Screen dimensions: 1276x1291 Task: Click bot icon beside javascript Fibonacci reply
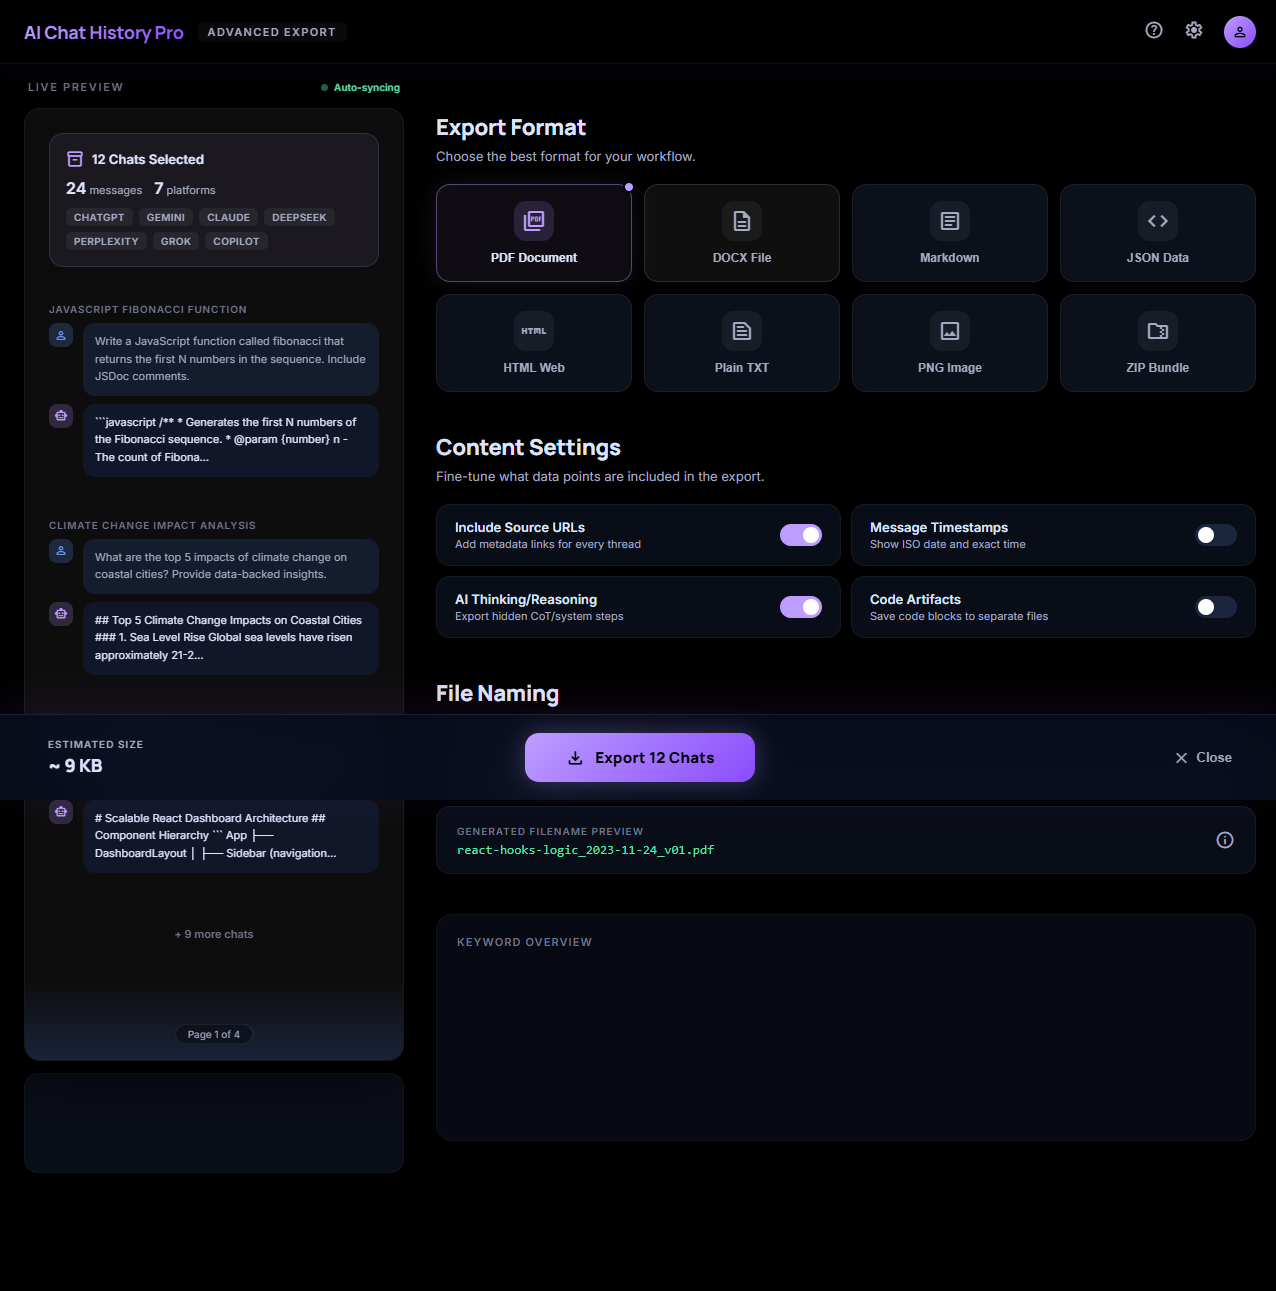61,416
